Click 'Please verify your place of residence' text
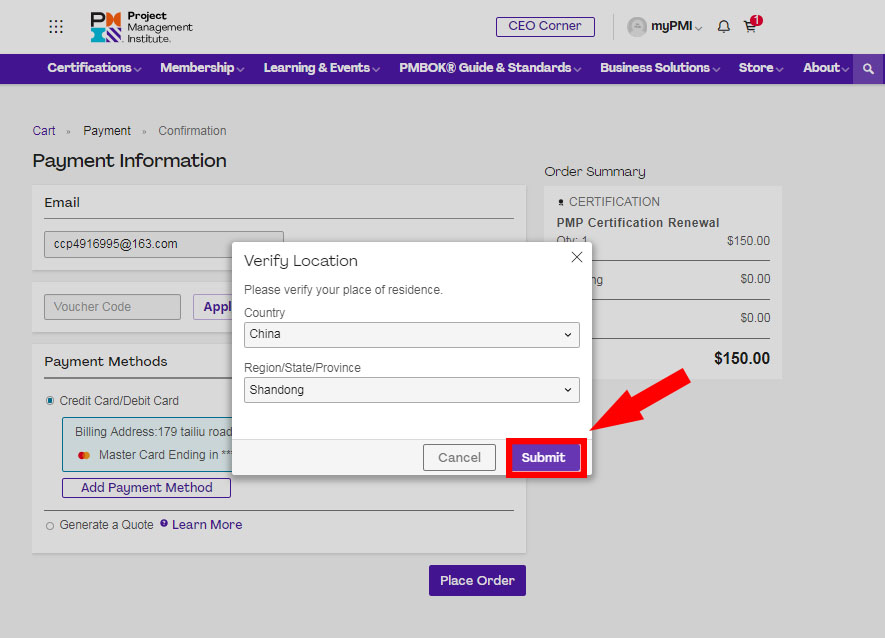Screen dimensions: 885x638 tap(343, 290)
